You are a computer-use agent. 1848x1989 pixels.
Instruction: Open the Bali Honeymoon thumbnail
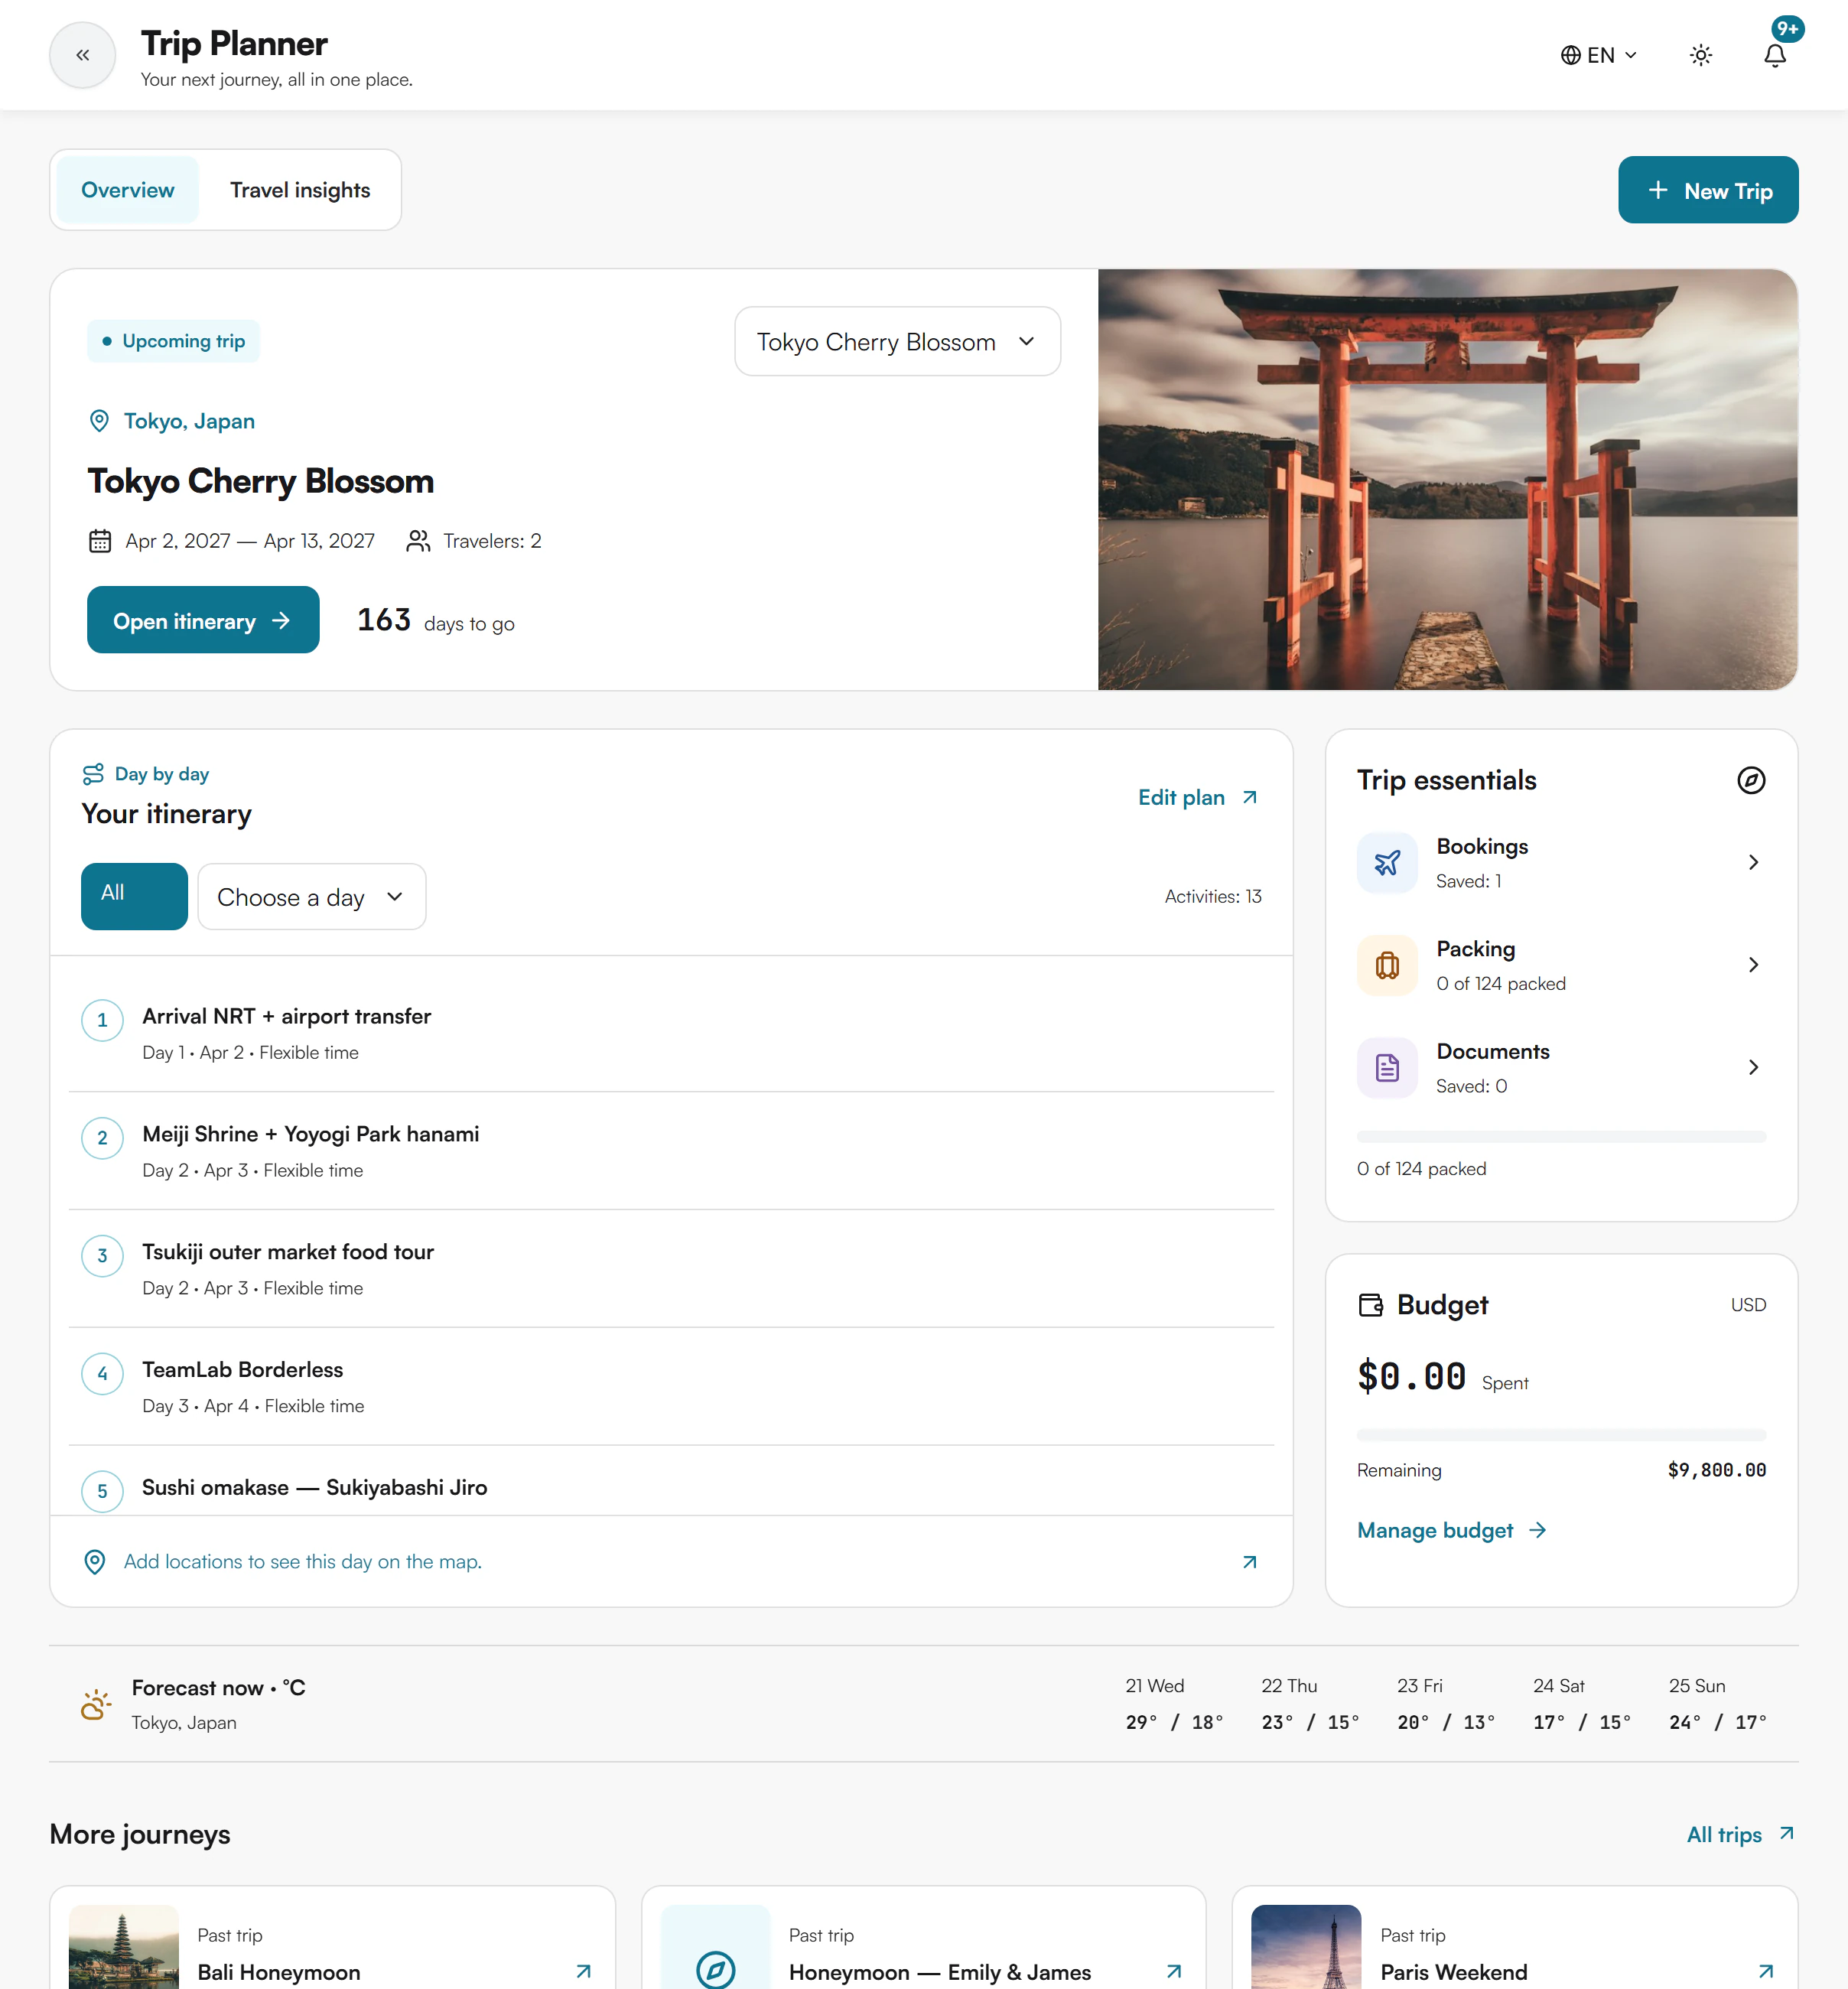pyautogui.click(x=124, y=1947)
